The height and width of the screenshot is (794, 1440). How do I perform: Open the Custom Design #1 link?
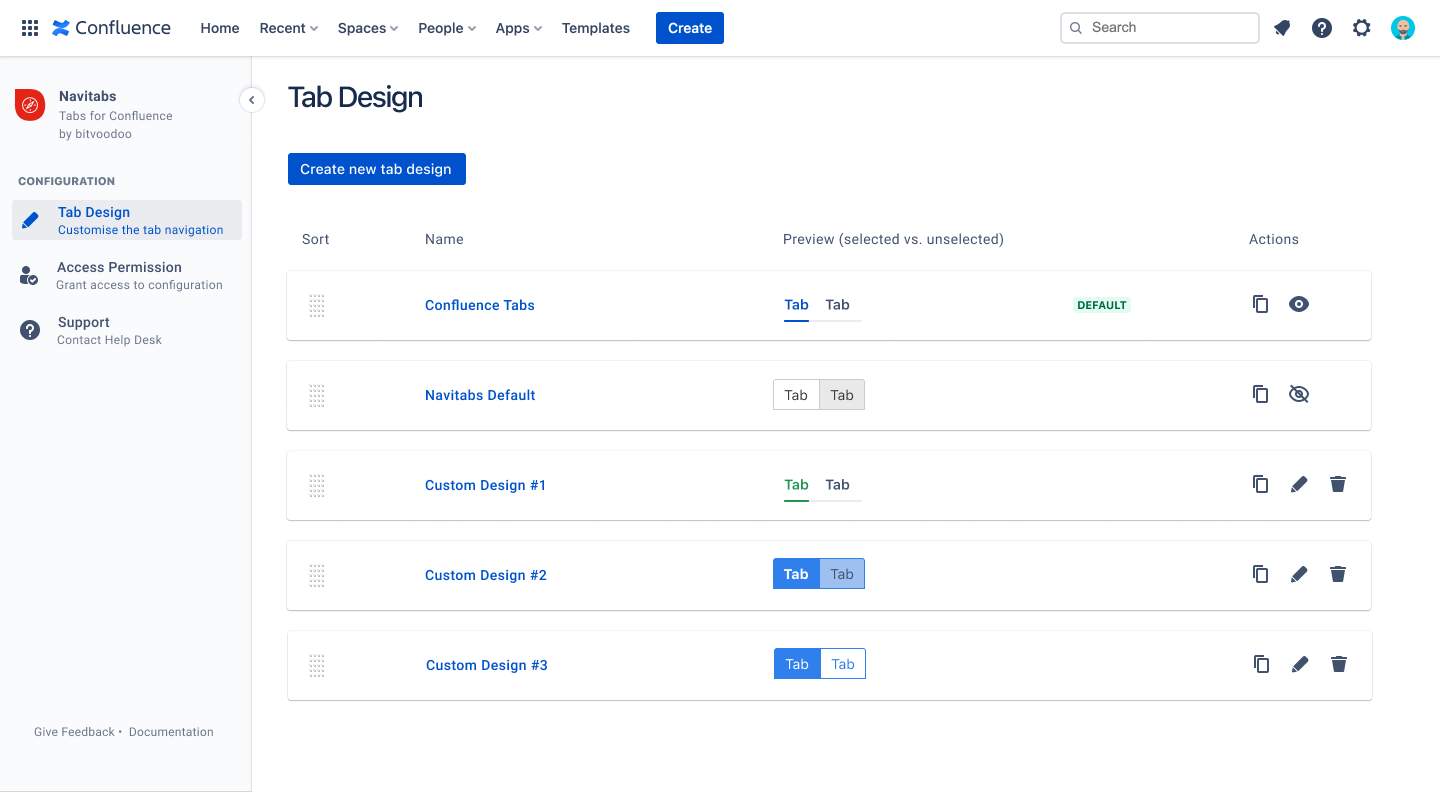485,485
